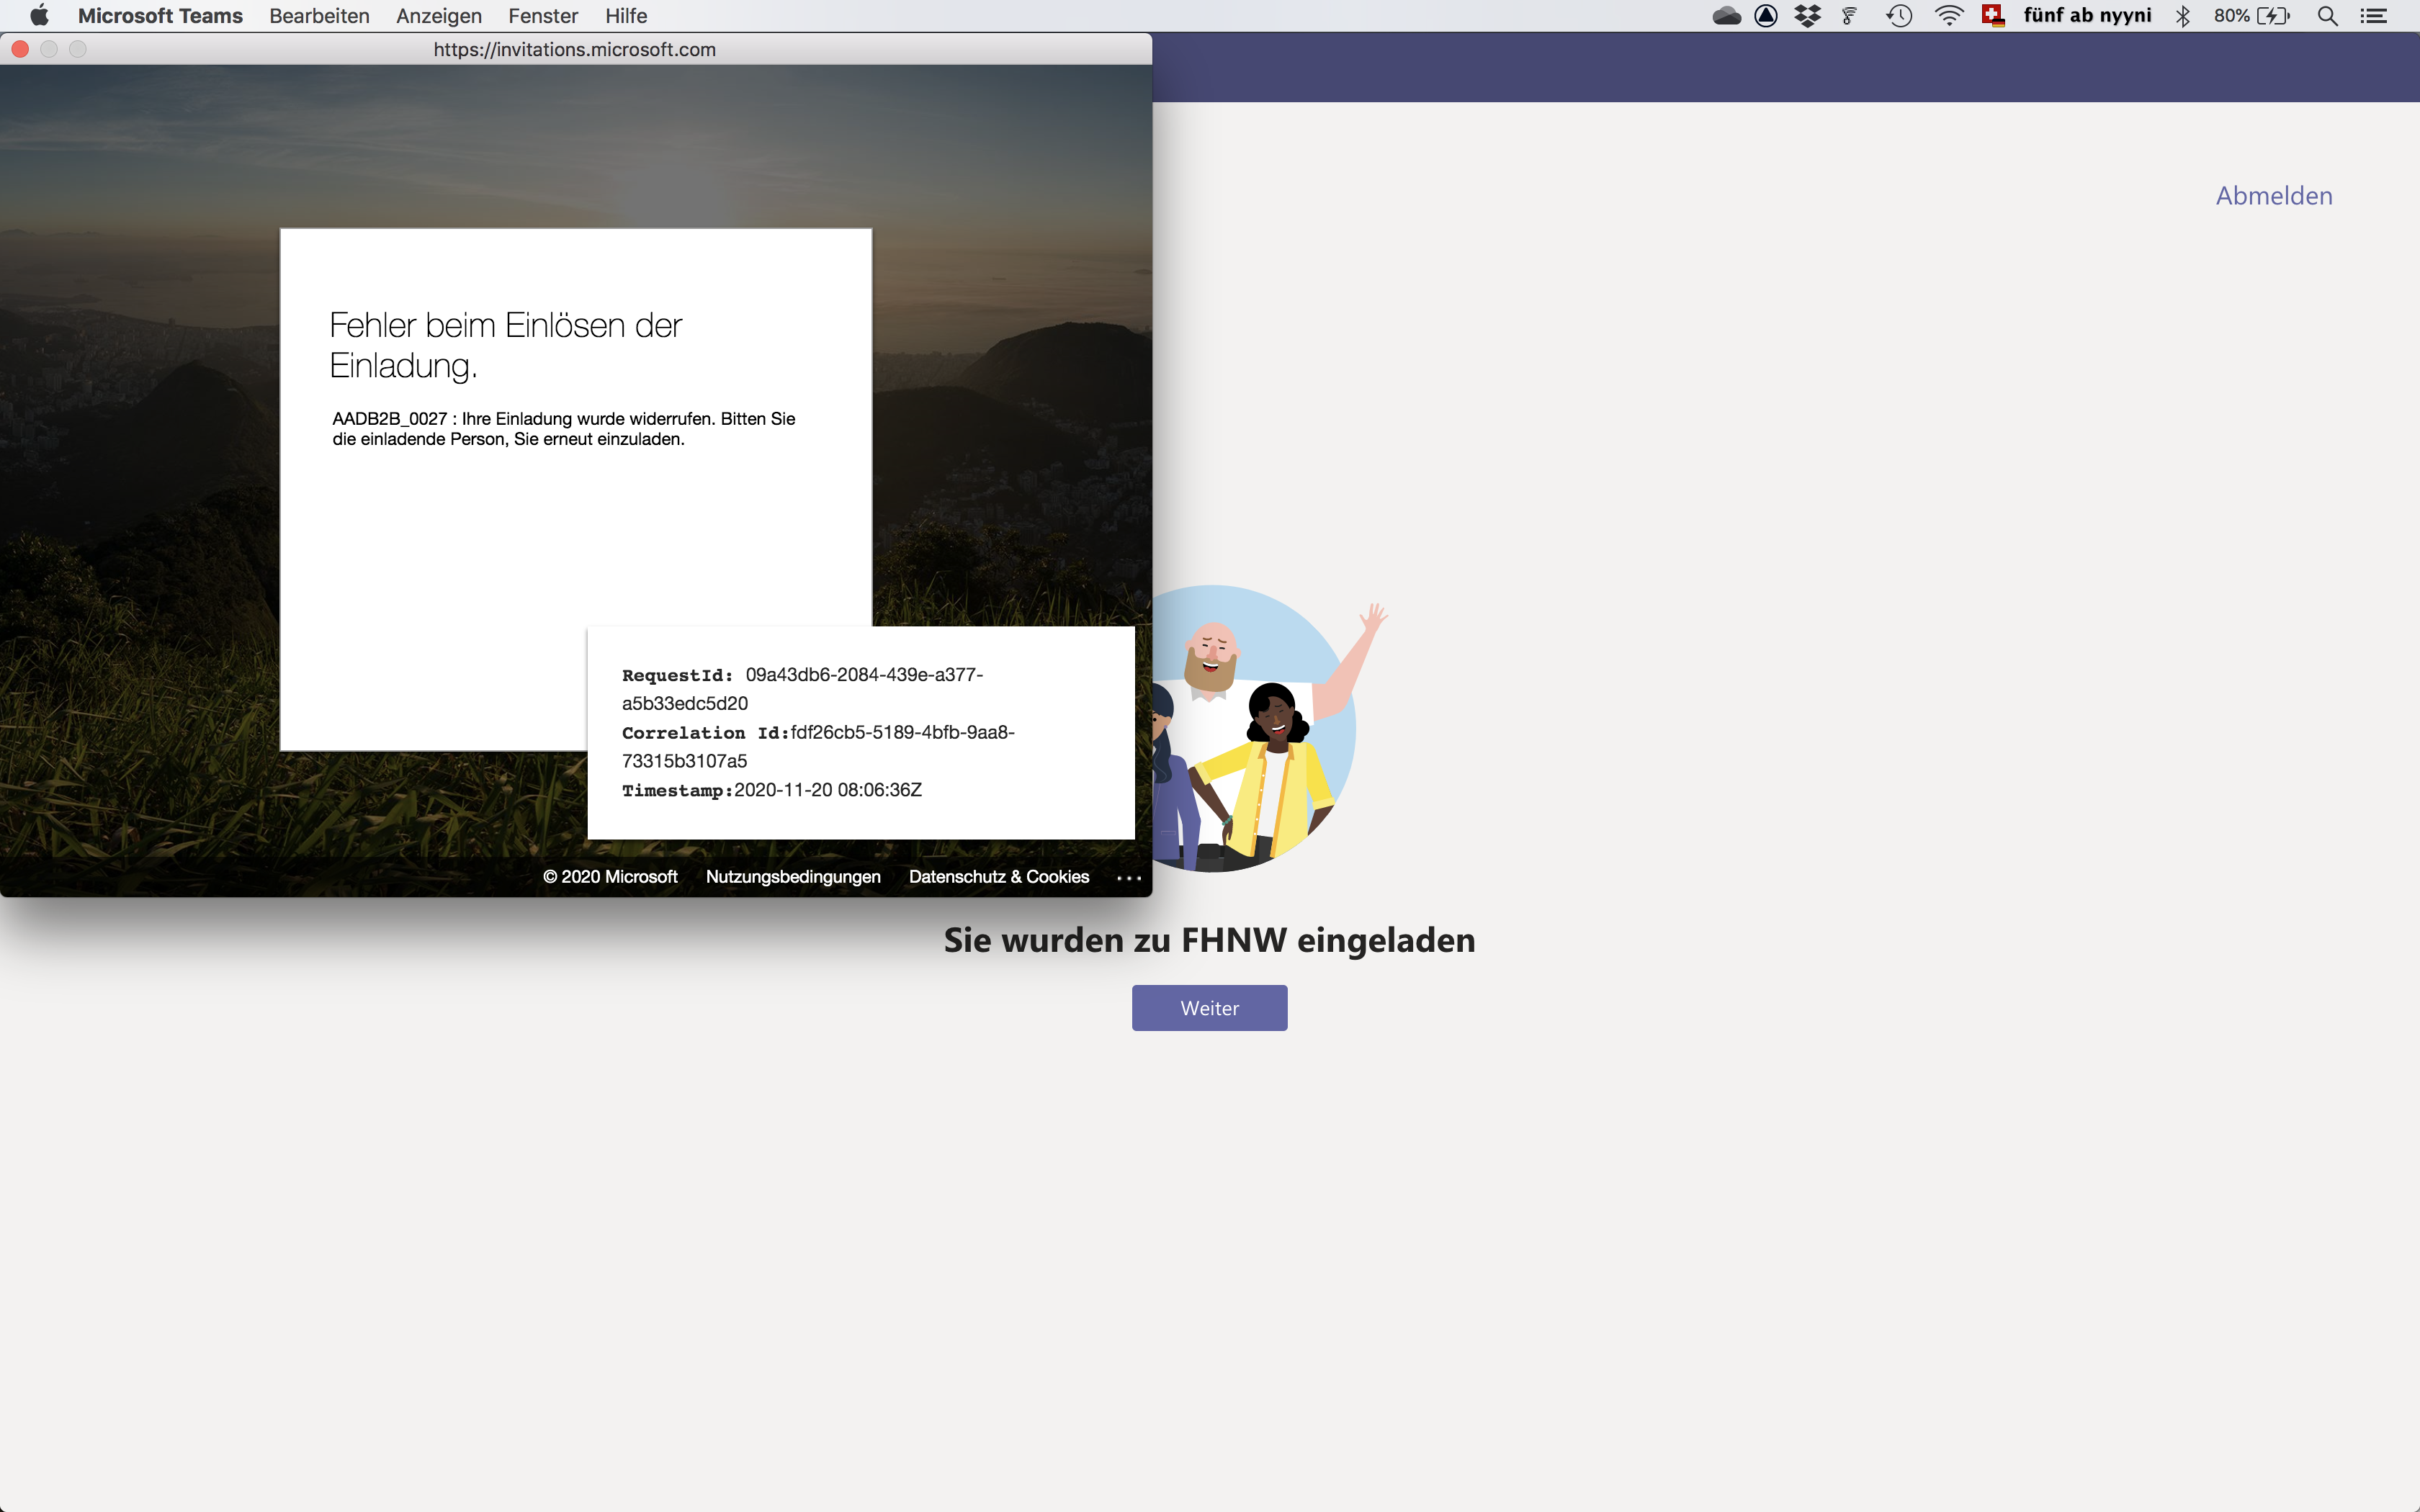Click the cloud status icon in menu bar
Screen dimensions: 2420x1512
[x=1726, y=16]
